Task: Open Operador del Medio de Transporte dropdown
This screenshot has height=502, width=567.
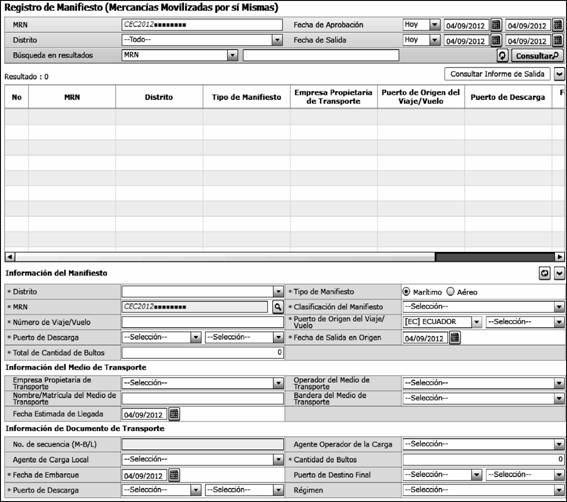Action: click(x=559, y=383)
